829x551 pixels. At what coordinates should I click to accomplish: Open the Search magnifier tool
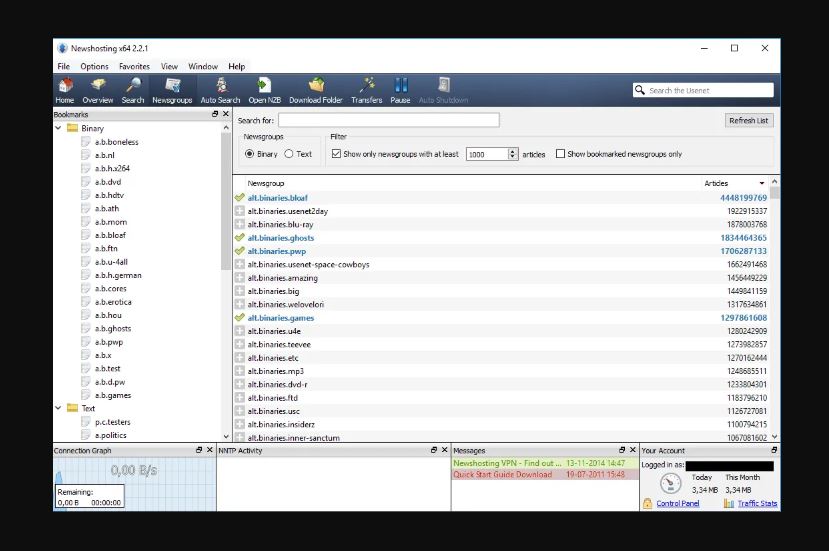click(x=133, y=90)
